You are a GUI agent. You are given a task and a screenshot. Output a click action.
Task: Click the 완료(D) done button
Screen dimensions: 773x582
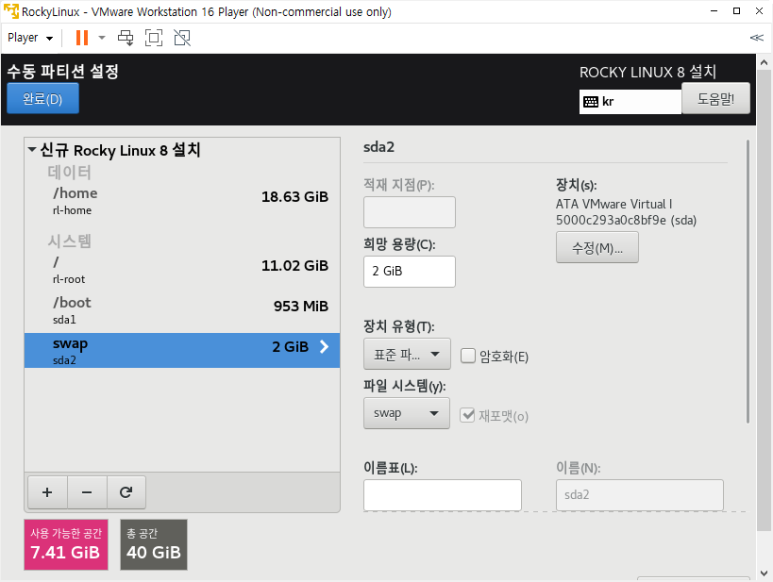(43, 99)
